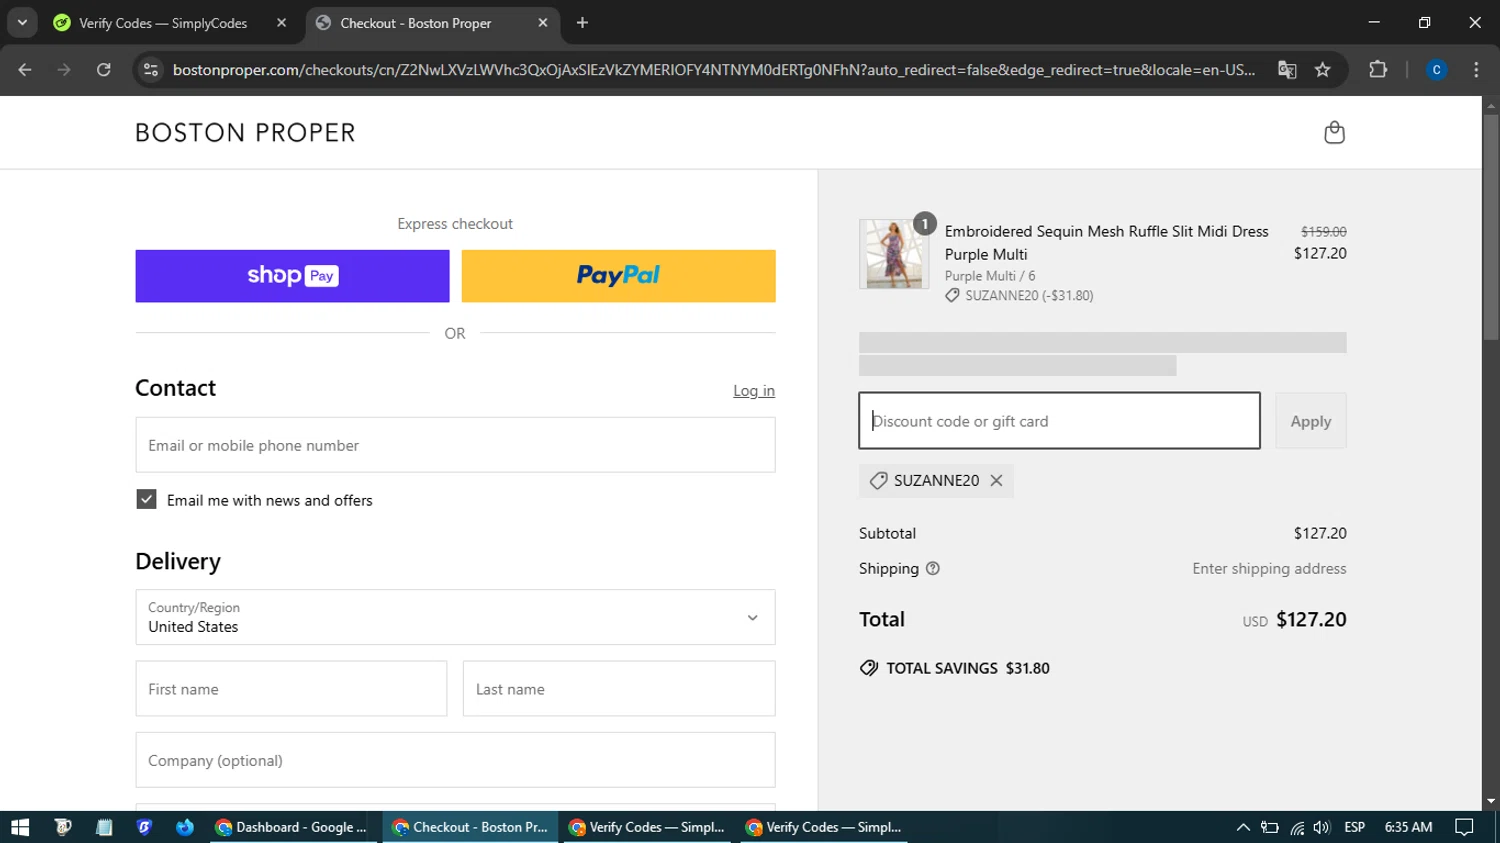The height and width of the screenshot is (843, 1500).
Task: Click the Boston Proper logo
Action: point(245,133)
